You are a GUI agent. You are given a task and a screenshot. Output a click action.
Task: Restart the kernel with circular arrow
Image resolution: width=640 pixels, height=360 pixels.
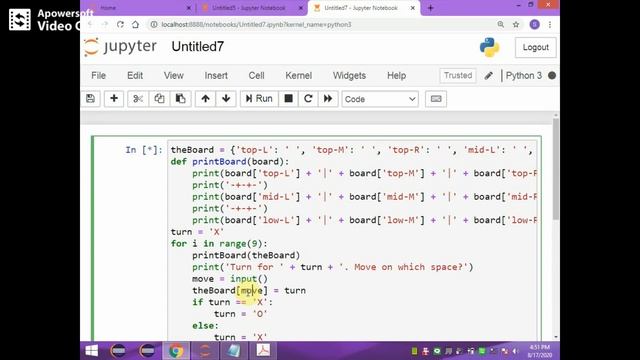pos(308,99)
